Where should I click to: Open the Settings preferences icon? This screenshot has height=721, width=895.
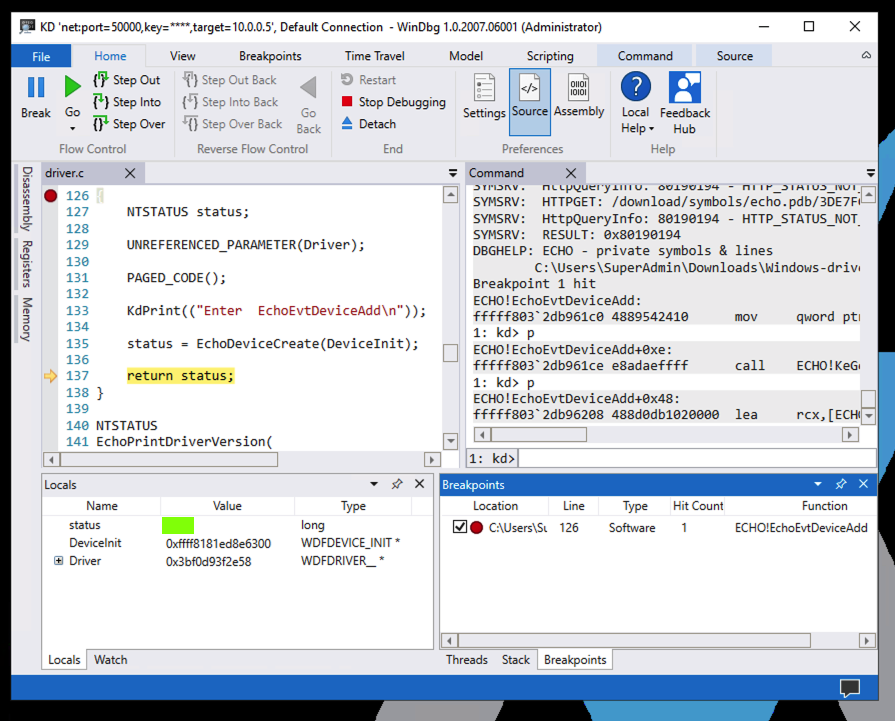(484, 90)
